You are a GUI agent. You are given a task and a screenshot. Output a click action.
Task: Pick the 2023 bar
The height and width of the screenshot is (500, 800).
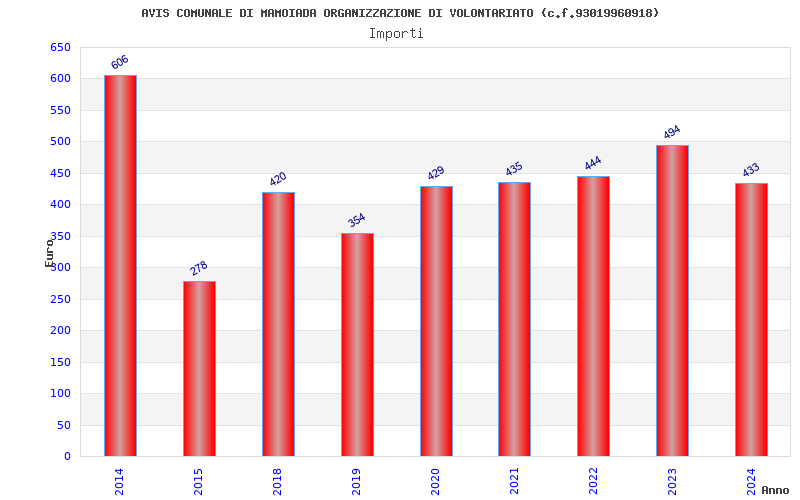coord(672,301)
